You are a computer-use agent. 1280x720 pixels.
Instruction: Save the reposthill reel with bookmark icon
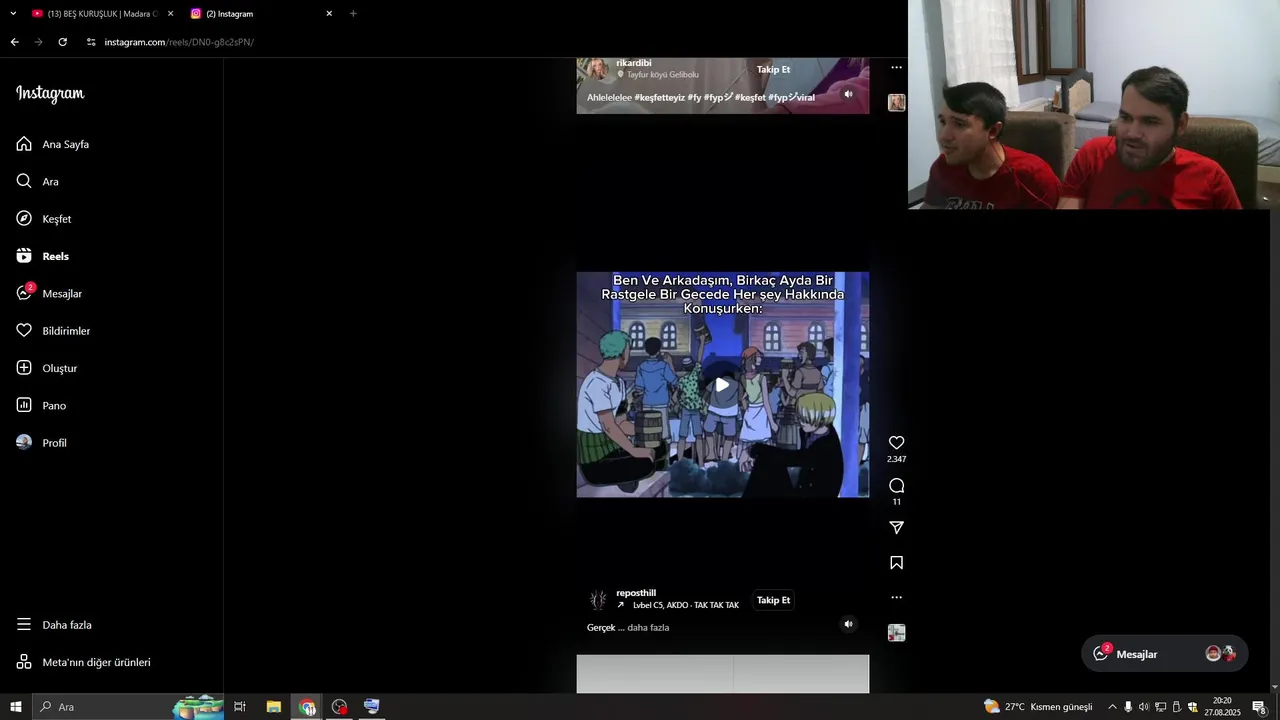pos(896,563)
